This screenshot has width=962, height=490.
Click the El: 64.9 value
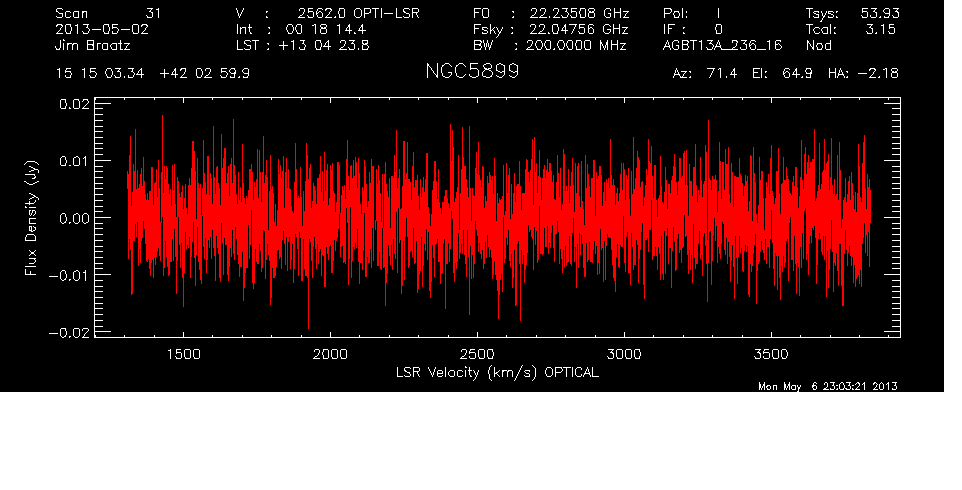[x=782, y=74]
